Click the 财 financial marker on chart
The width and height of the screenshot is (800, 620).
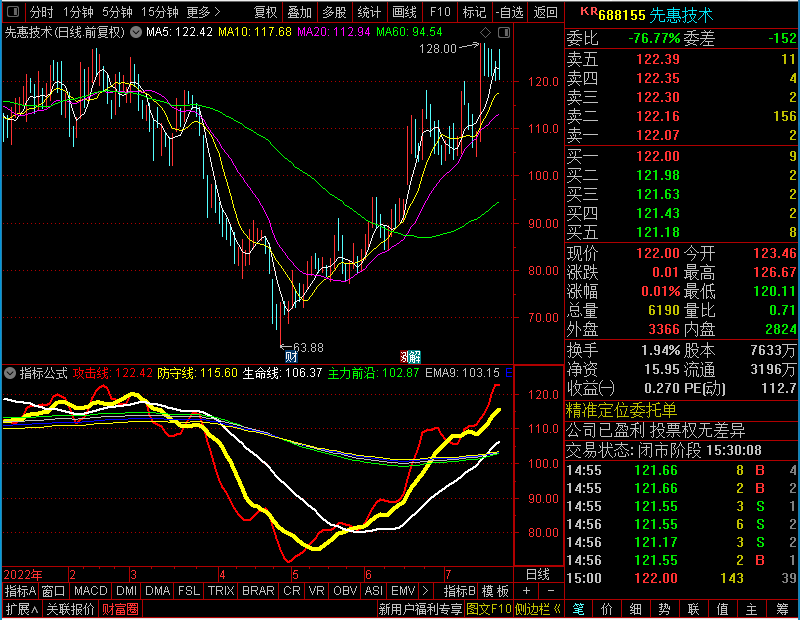point(291,356)
